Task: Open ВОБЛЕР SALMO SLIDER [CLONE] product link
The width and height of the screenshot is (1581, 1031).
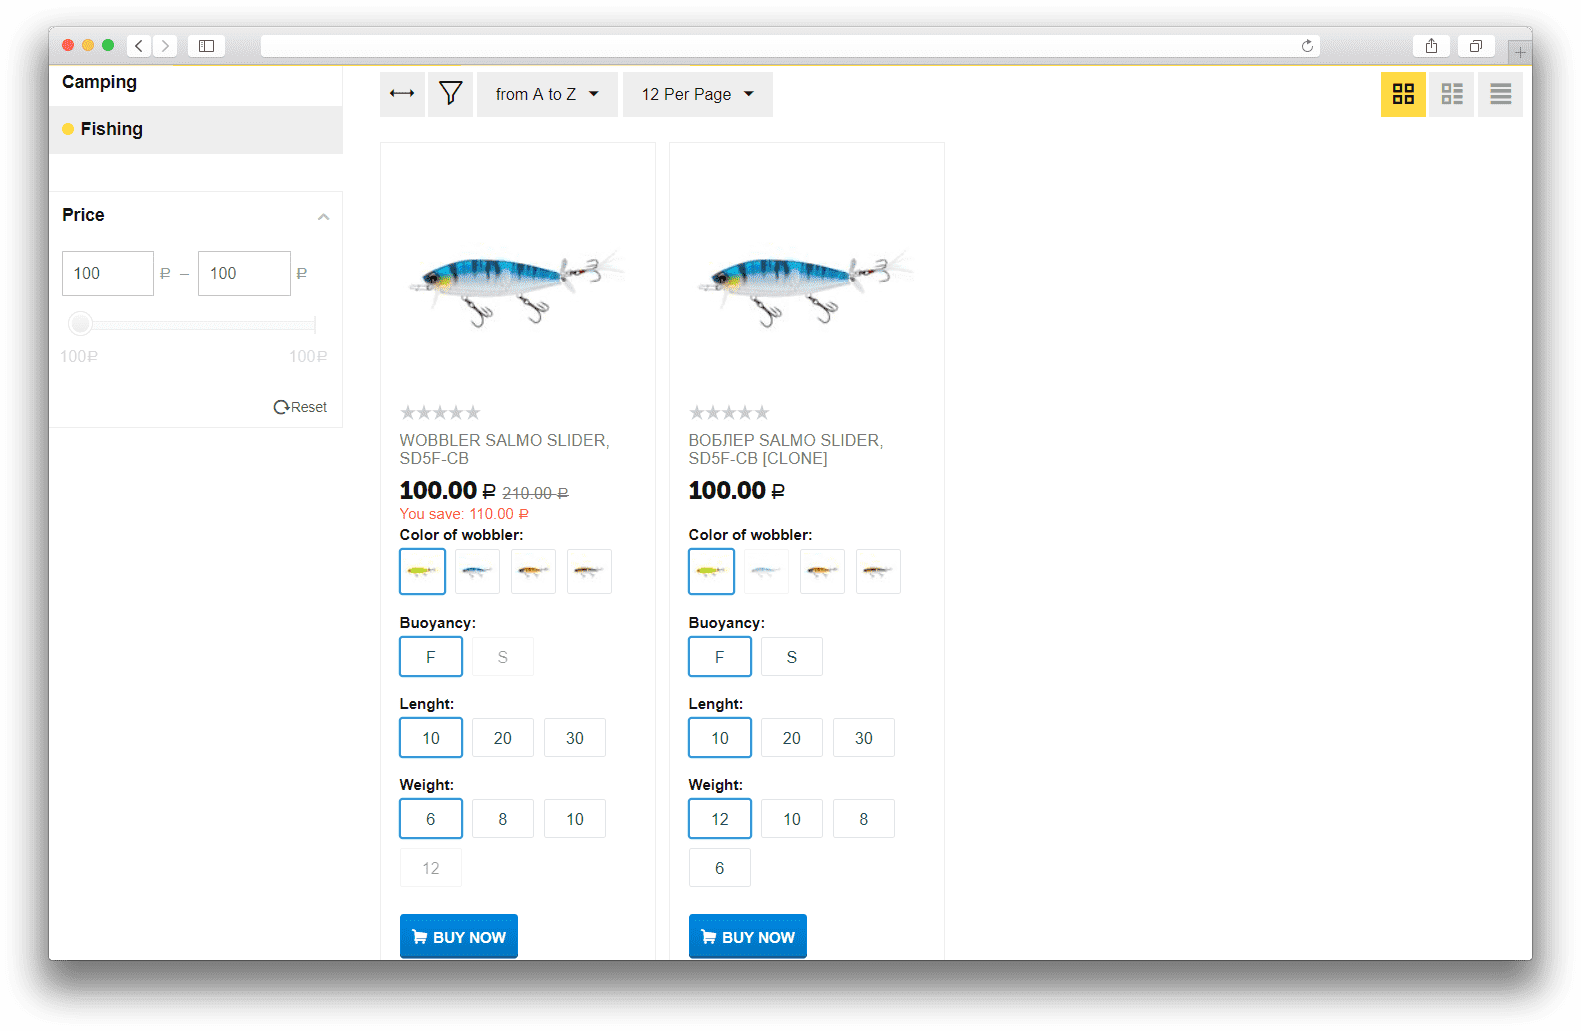Action: [786, 449]
